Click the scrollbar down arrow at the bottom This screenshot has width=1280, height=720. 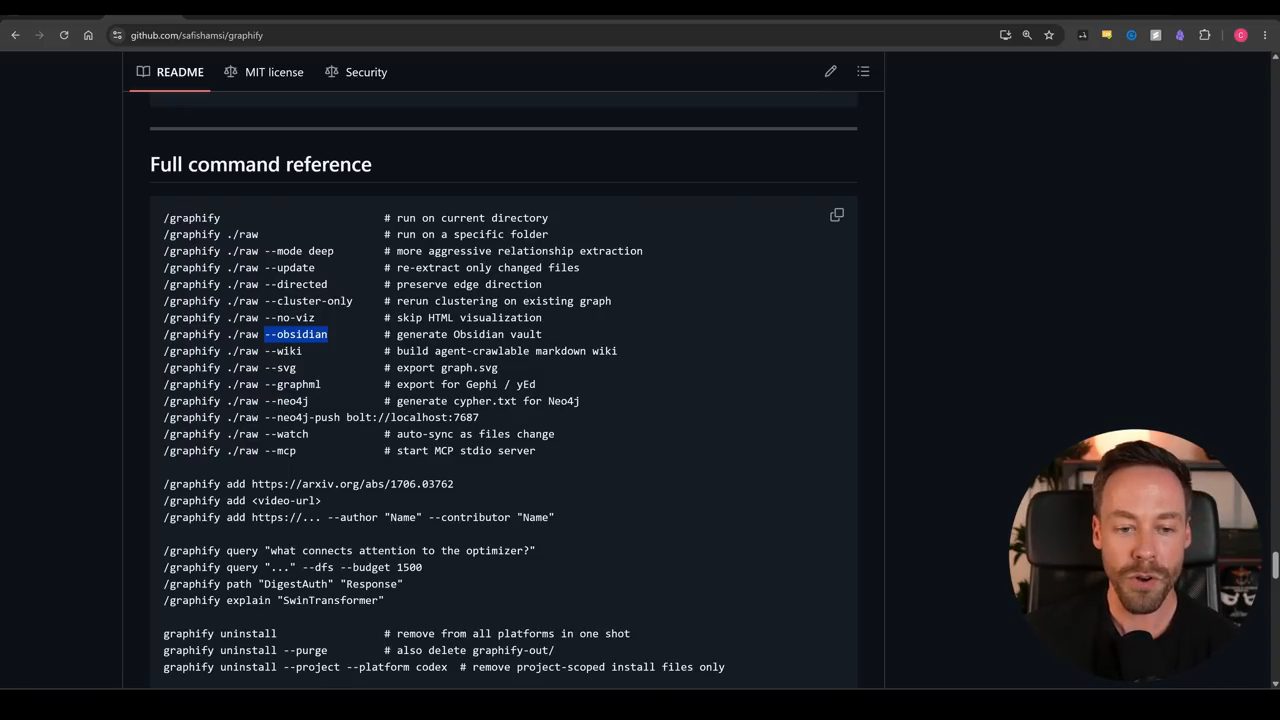pyautogui.click(x=1275, y=684)
